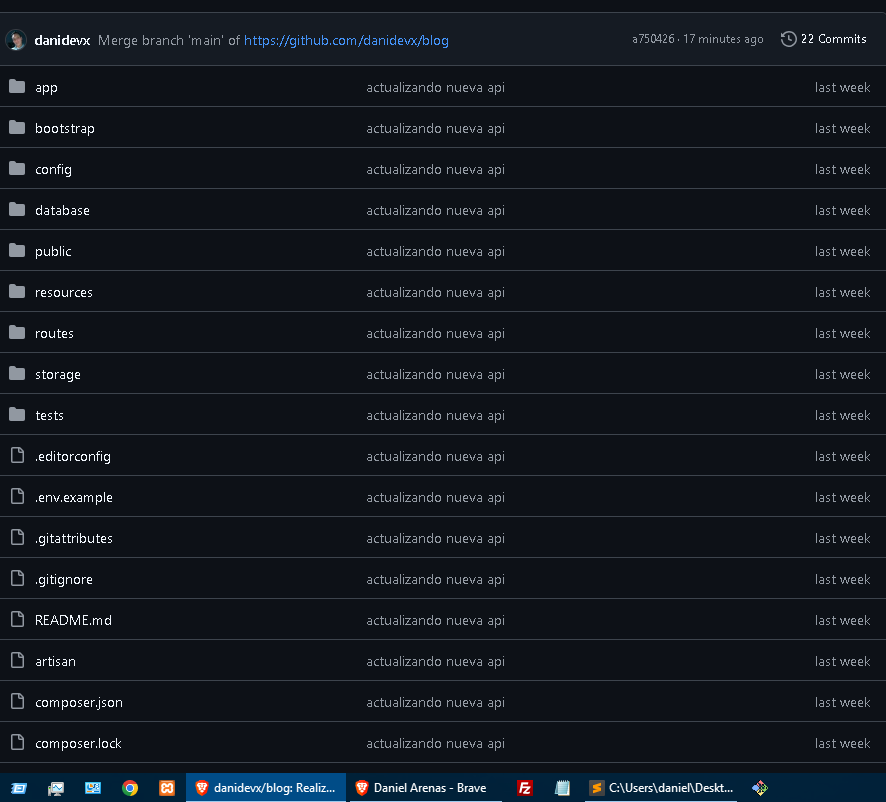The width and height of the screenshot is (886, 802).
Task: Click the composer.lock file icon
Action: click(18, 742)
